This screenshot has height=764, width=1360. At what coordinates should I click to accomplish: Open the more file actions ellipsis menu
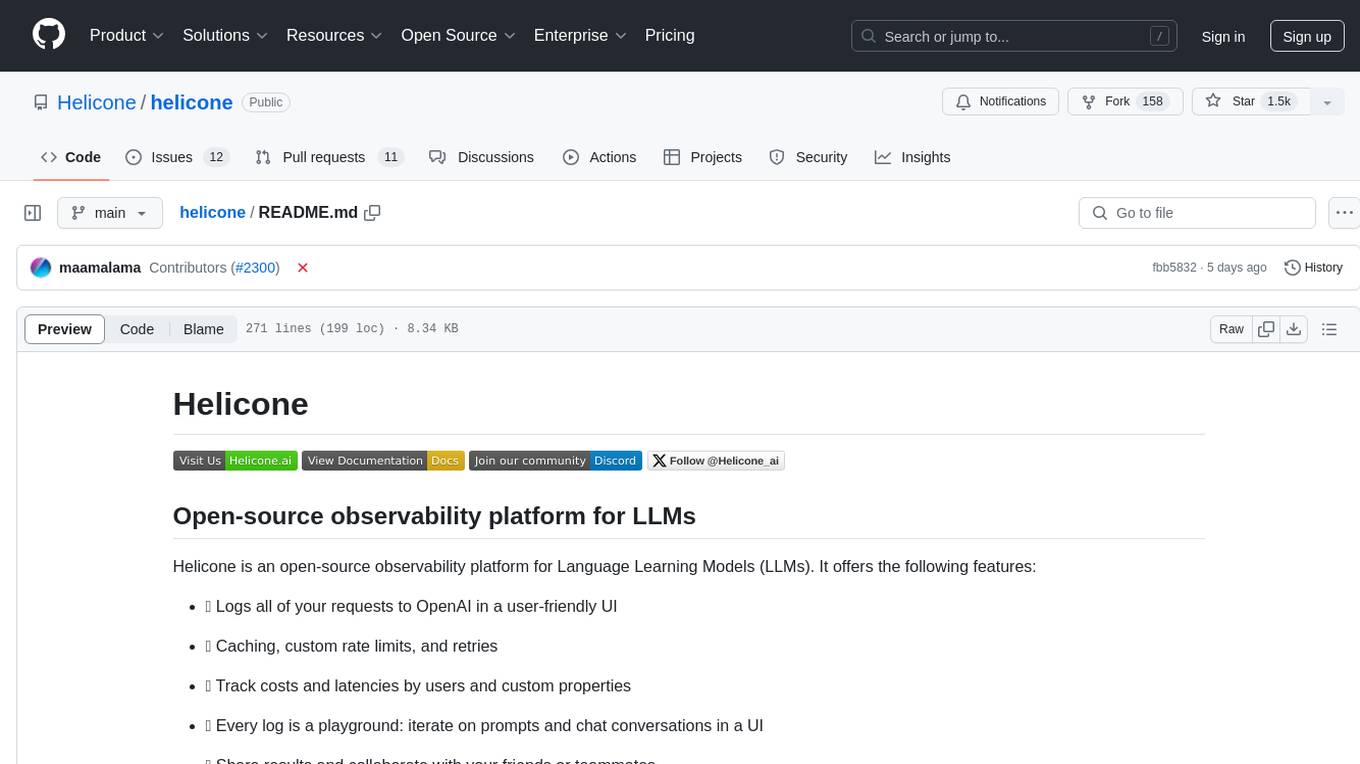click(1345, 213)
